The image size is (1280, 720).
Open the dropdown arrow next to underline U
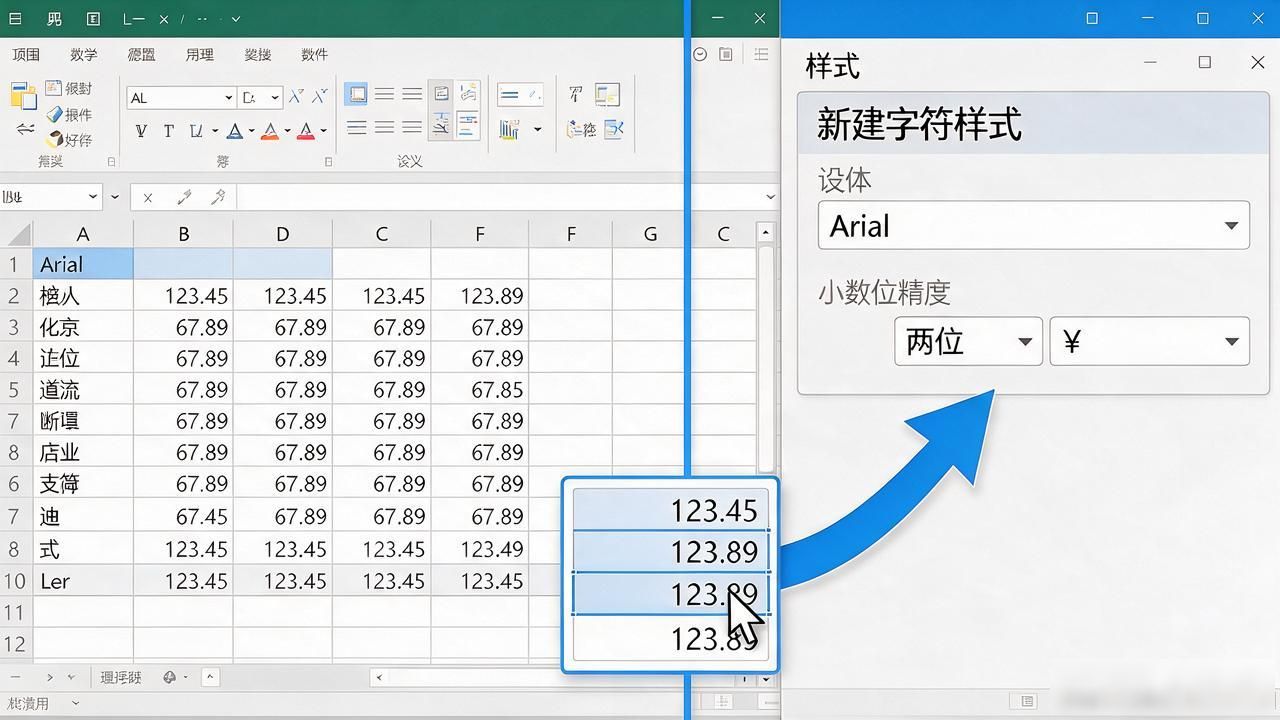[x=214, y=131]
